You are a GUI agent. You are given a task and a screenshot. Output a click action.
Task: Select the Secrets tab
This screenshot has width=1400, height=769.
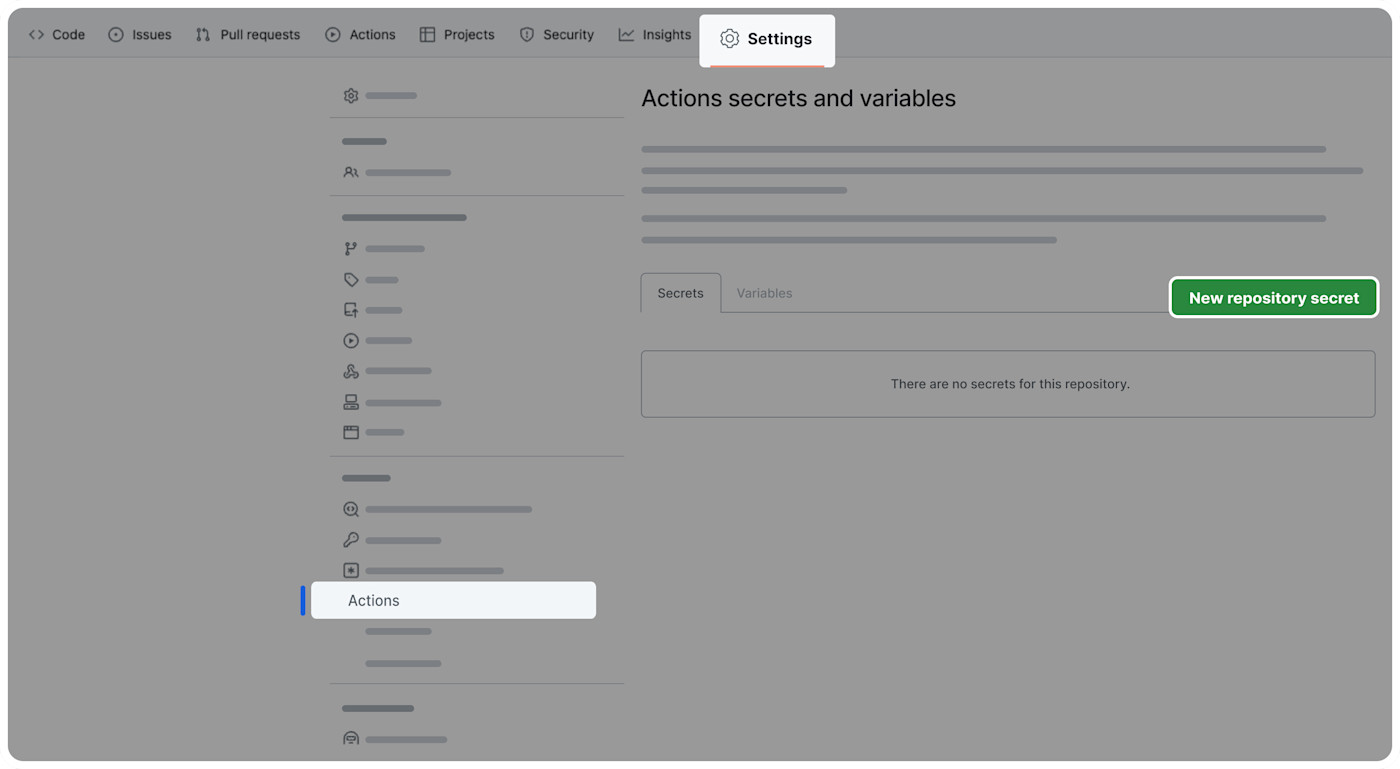(680, 293)
